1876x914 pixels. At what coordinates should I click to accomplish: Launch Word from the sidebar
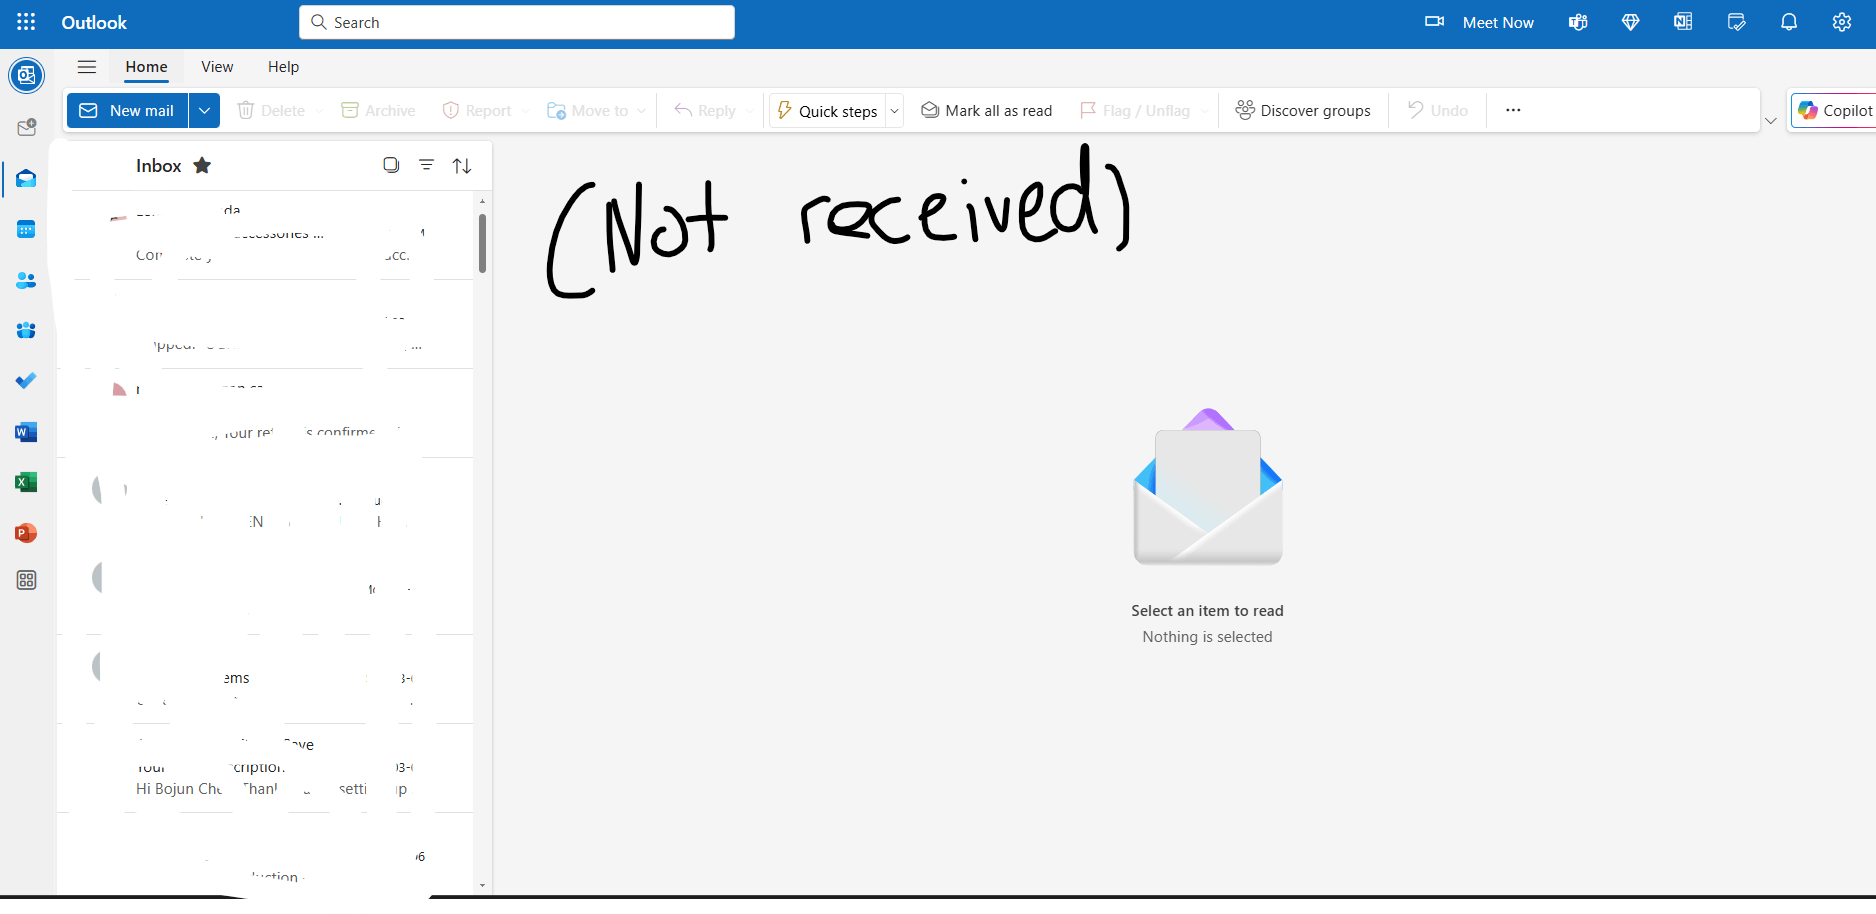click(26, 432)
